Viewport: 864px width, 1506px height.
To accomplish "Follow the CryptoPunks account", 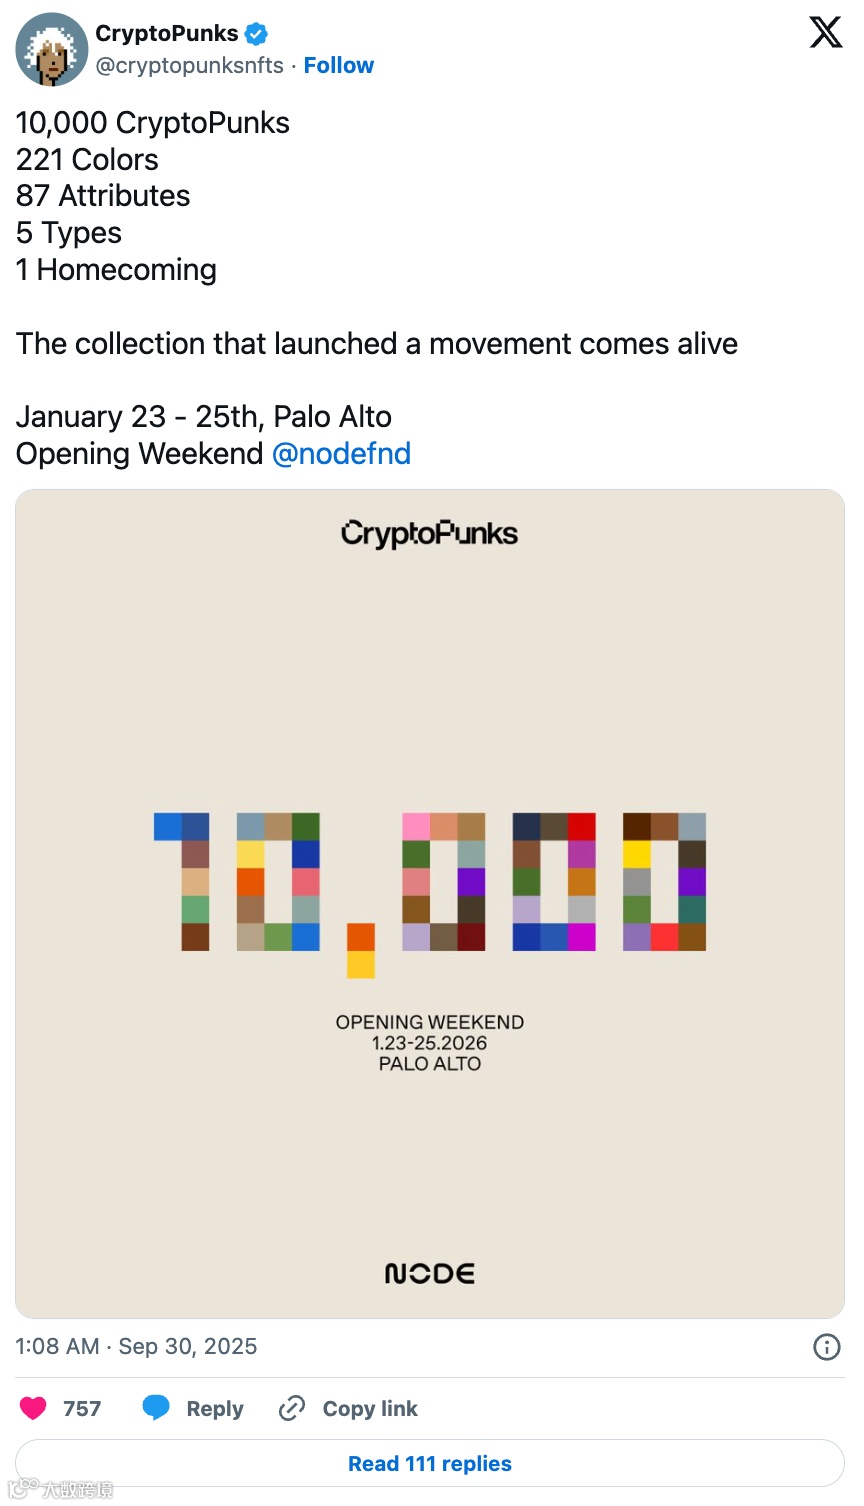I will (338, 65).
